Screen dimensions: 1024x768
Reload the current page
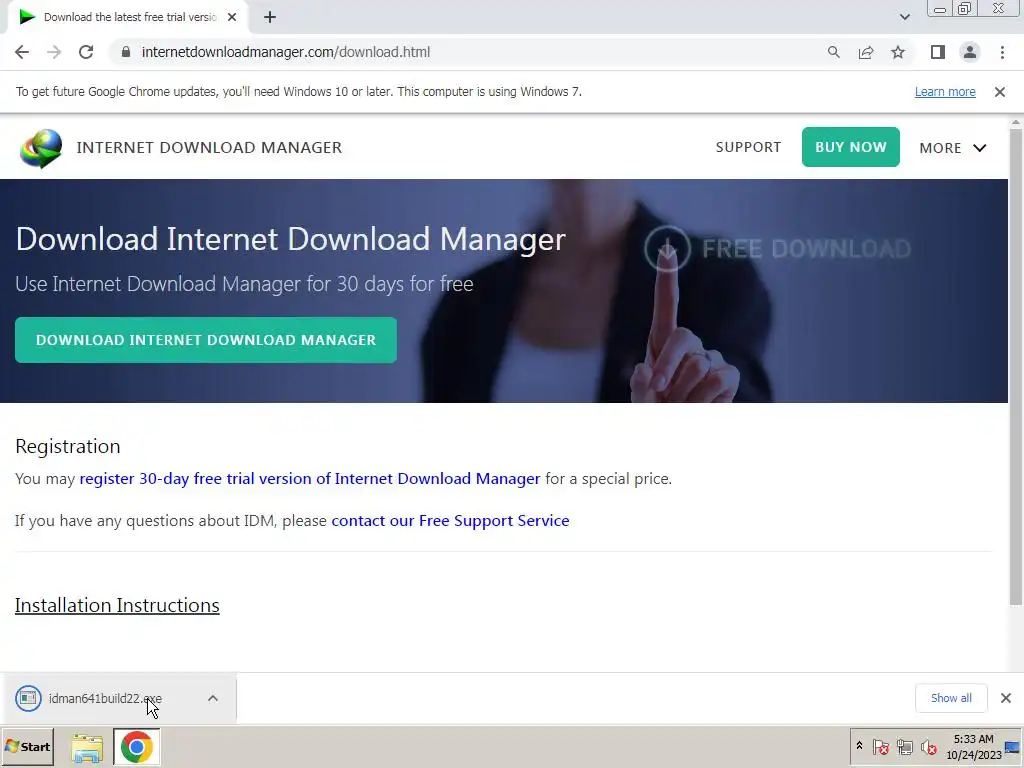86,52
